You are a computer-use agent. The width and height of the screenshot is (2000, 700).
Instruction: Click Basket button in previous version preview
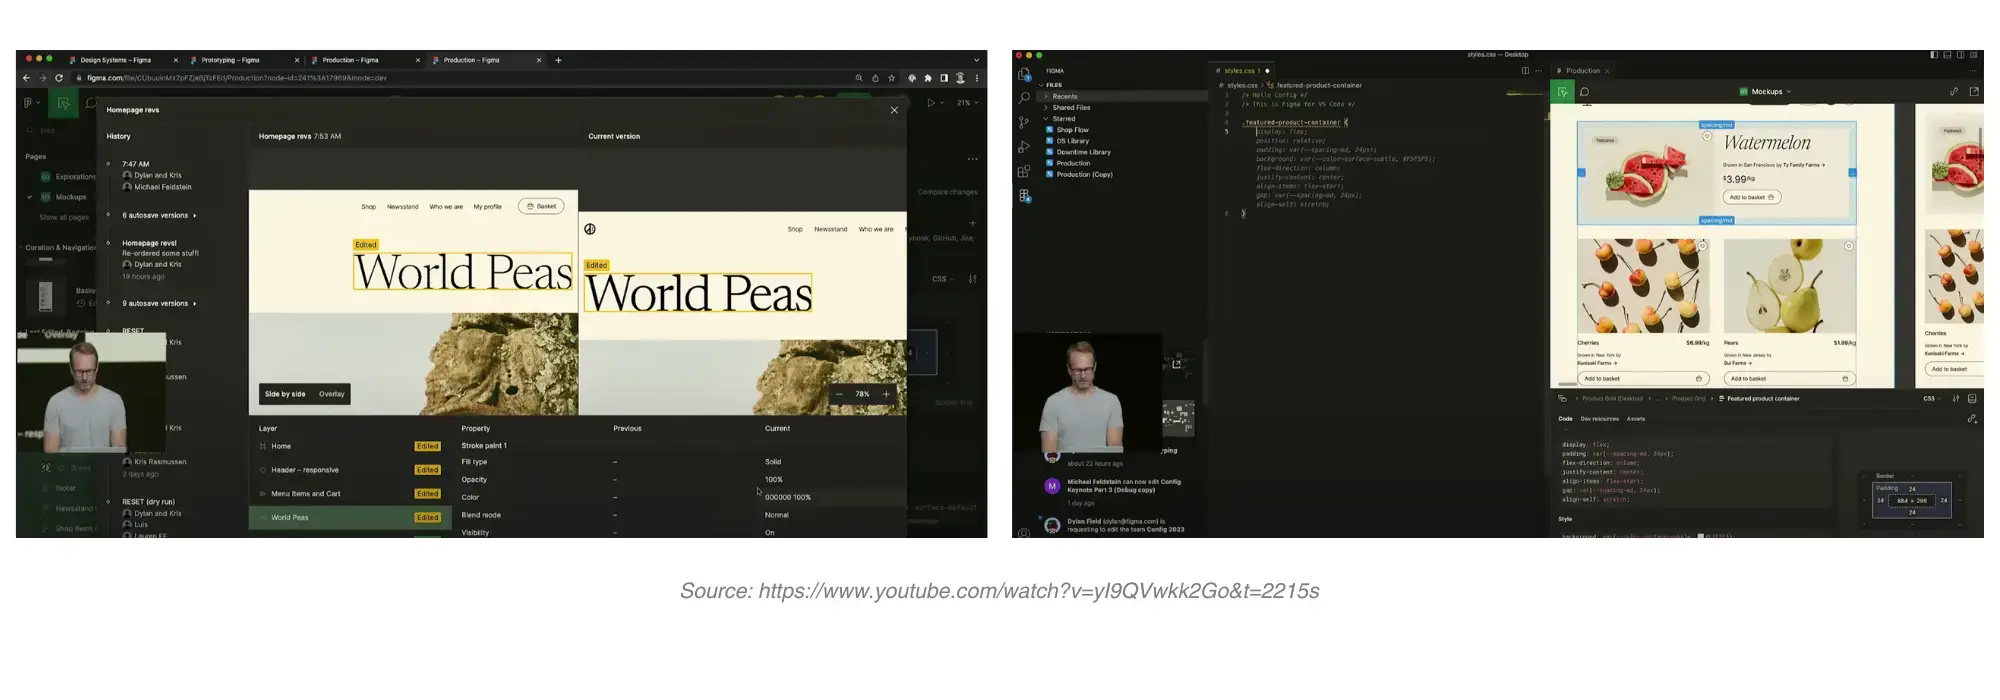click(x=541, y=206)
